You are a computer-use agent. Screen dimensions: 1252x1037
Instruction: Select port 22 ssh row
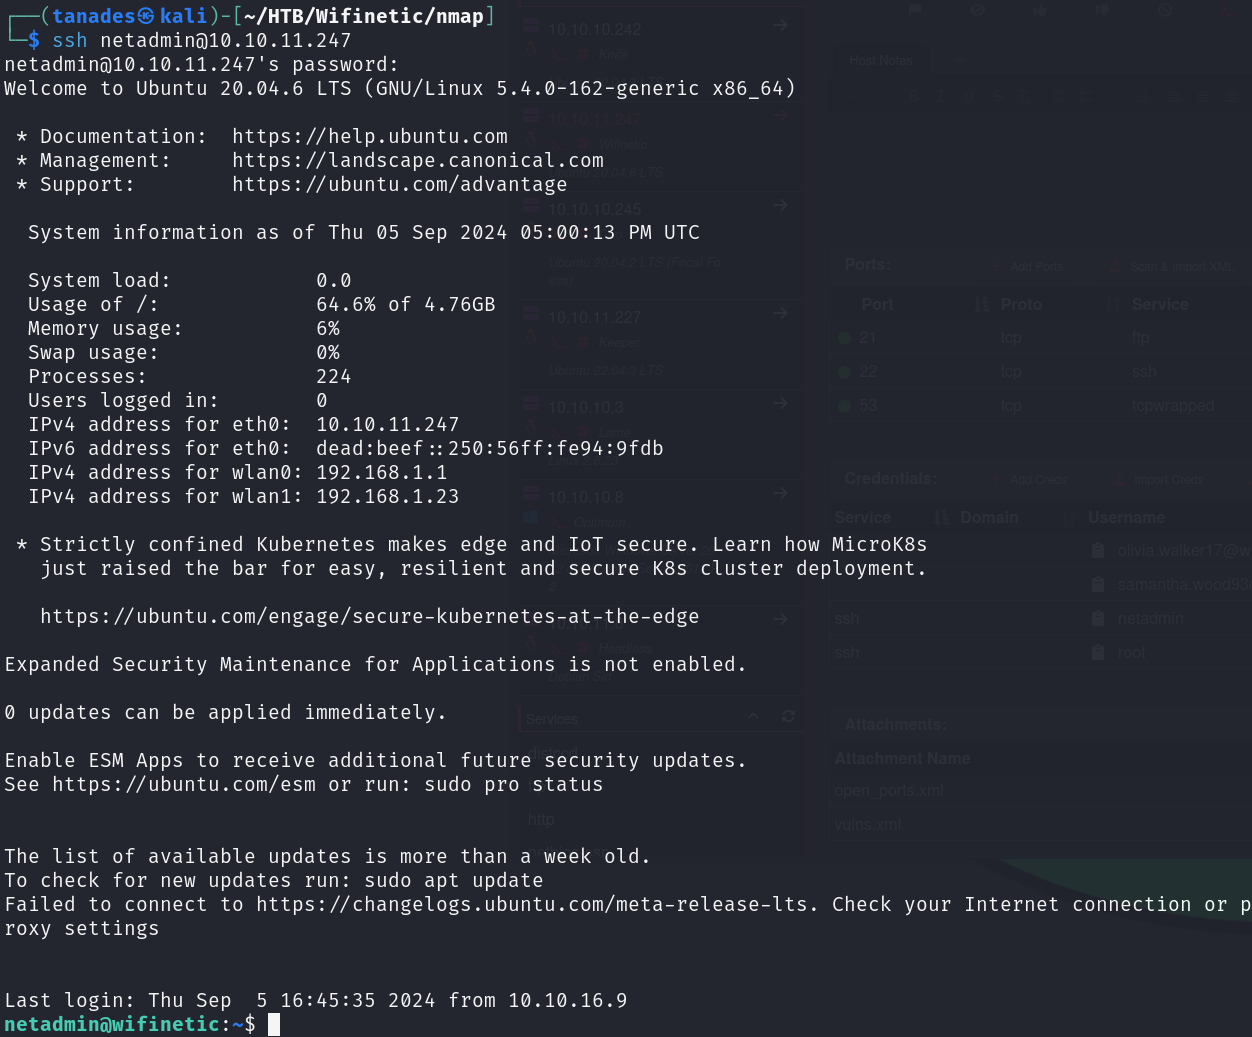coord(1041,372)
